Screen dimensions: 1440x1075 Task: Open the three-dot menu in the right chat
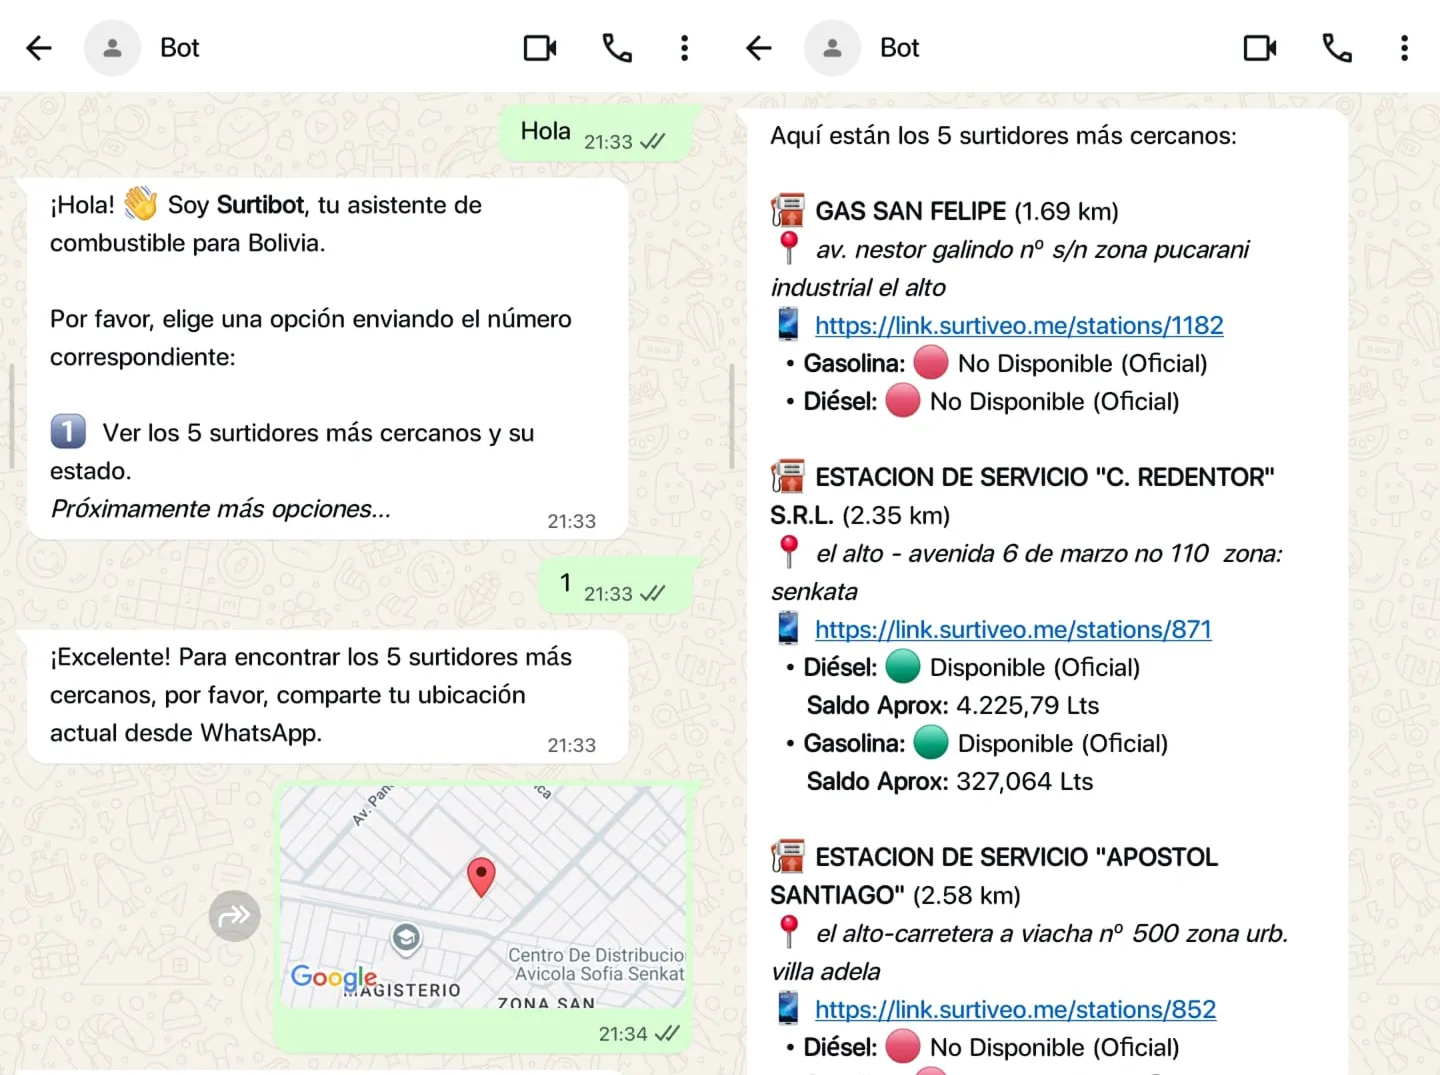coord(1404,47)
